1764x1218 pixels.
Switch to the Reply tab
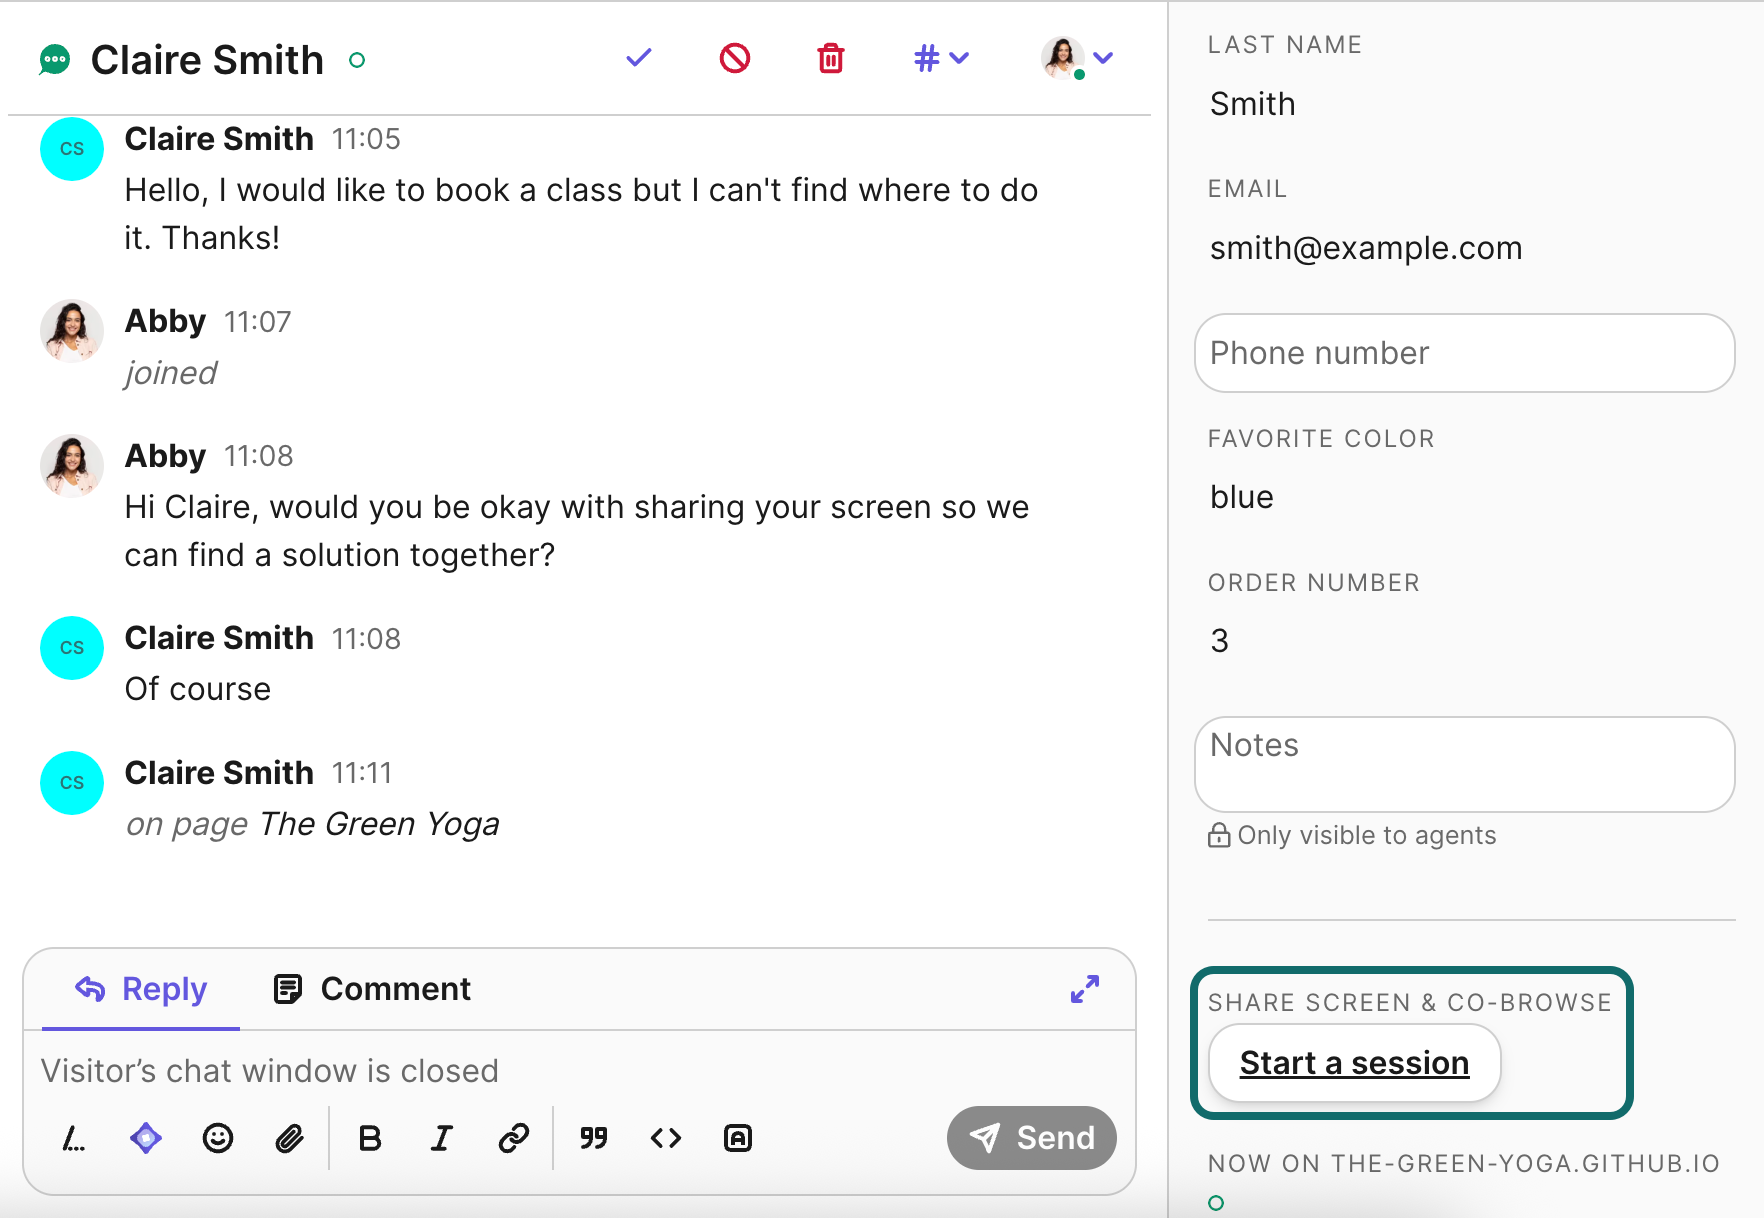point(141,989)
